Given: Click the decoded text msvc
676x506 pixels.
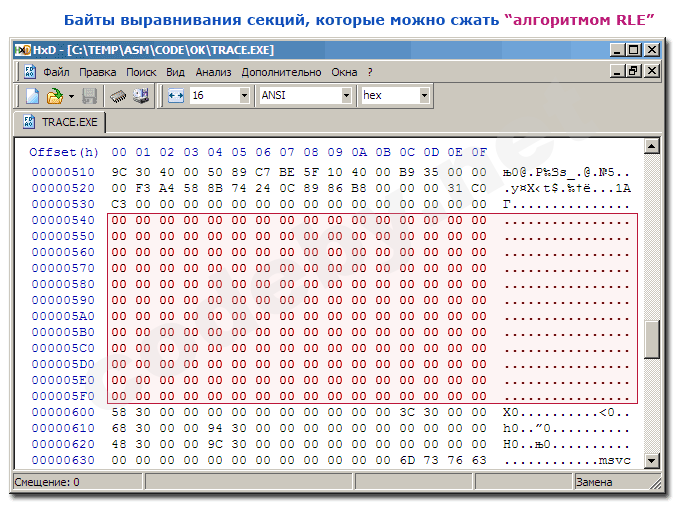Looking at the screenshot, I should click(614, 460).
